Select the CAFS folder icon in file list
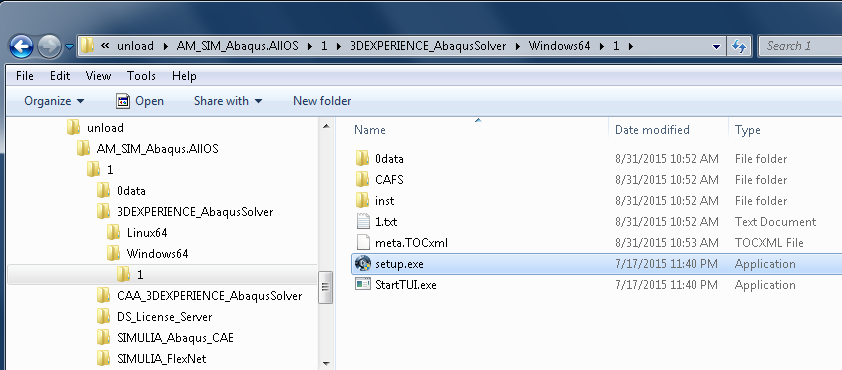The image size is (842, 370). (362, 179)
